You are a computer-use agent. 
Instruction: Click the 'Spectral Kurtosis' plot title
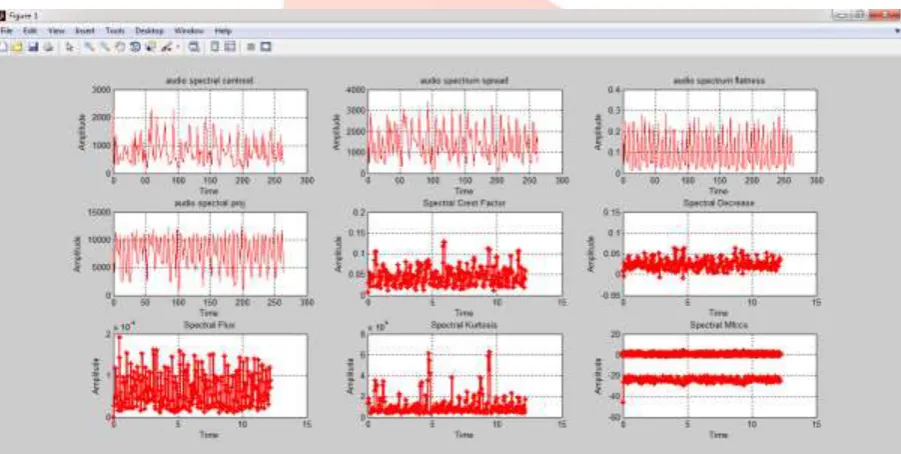coord(464,325)
